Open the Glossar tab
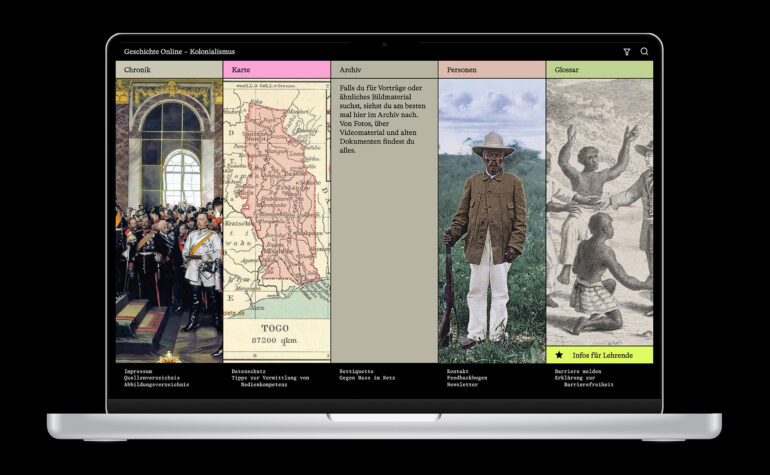 [x=600, y=70]
